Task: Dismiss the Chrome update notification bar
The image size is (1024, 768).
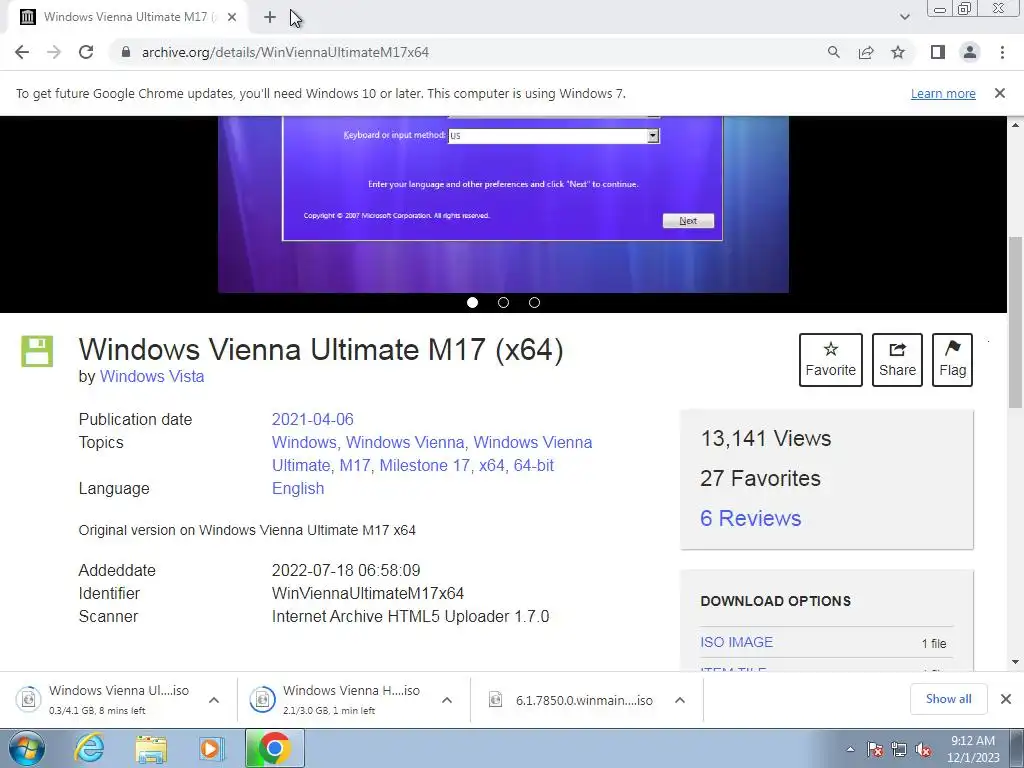Action: coord(999,93)
